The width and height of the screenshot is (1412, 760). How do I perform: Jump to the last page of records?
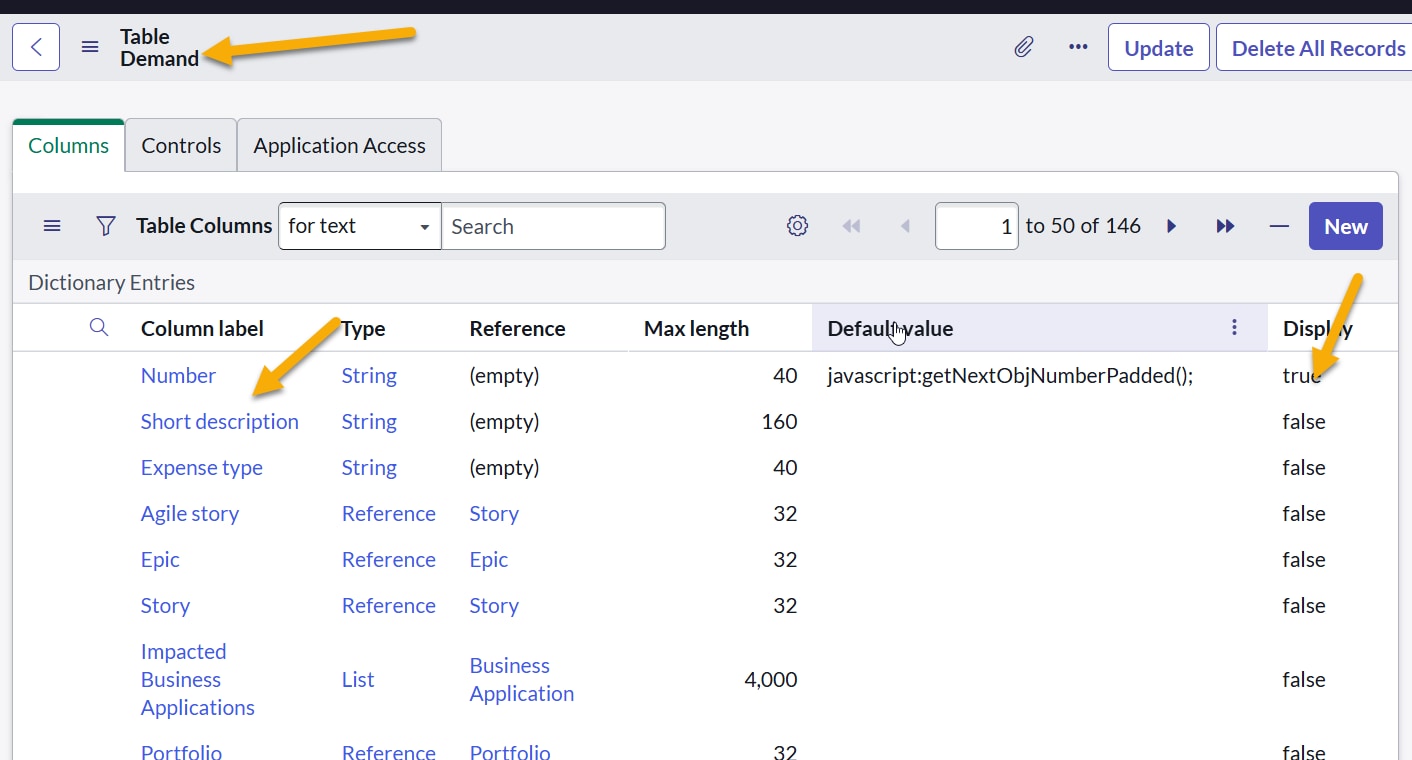coord(1225,226)
